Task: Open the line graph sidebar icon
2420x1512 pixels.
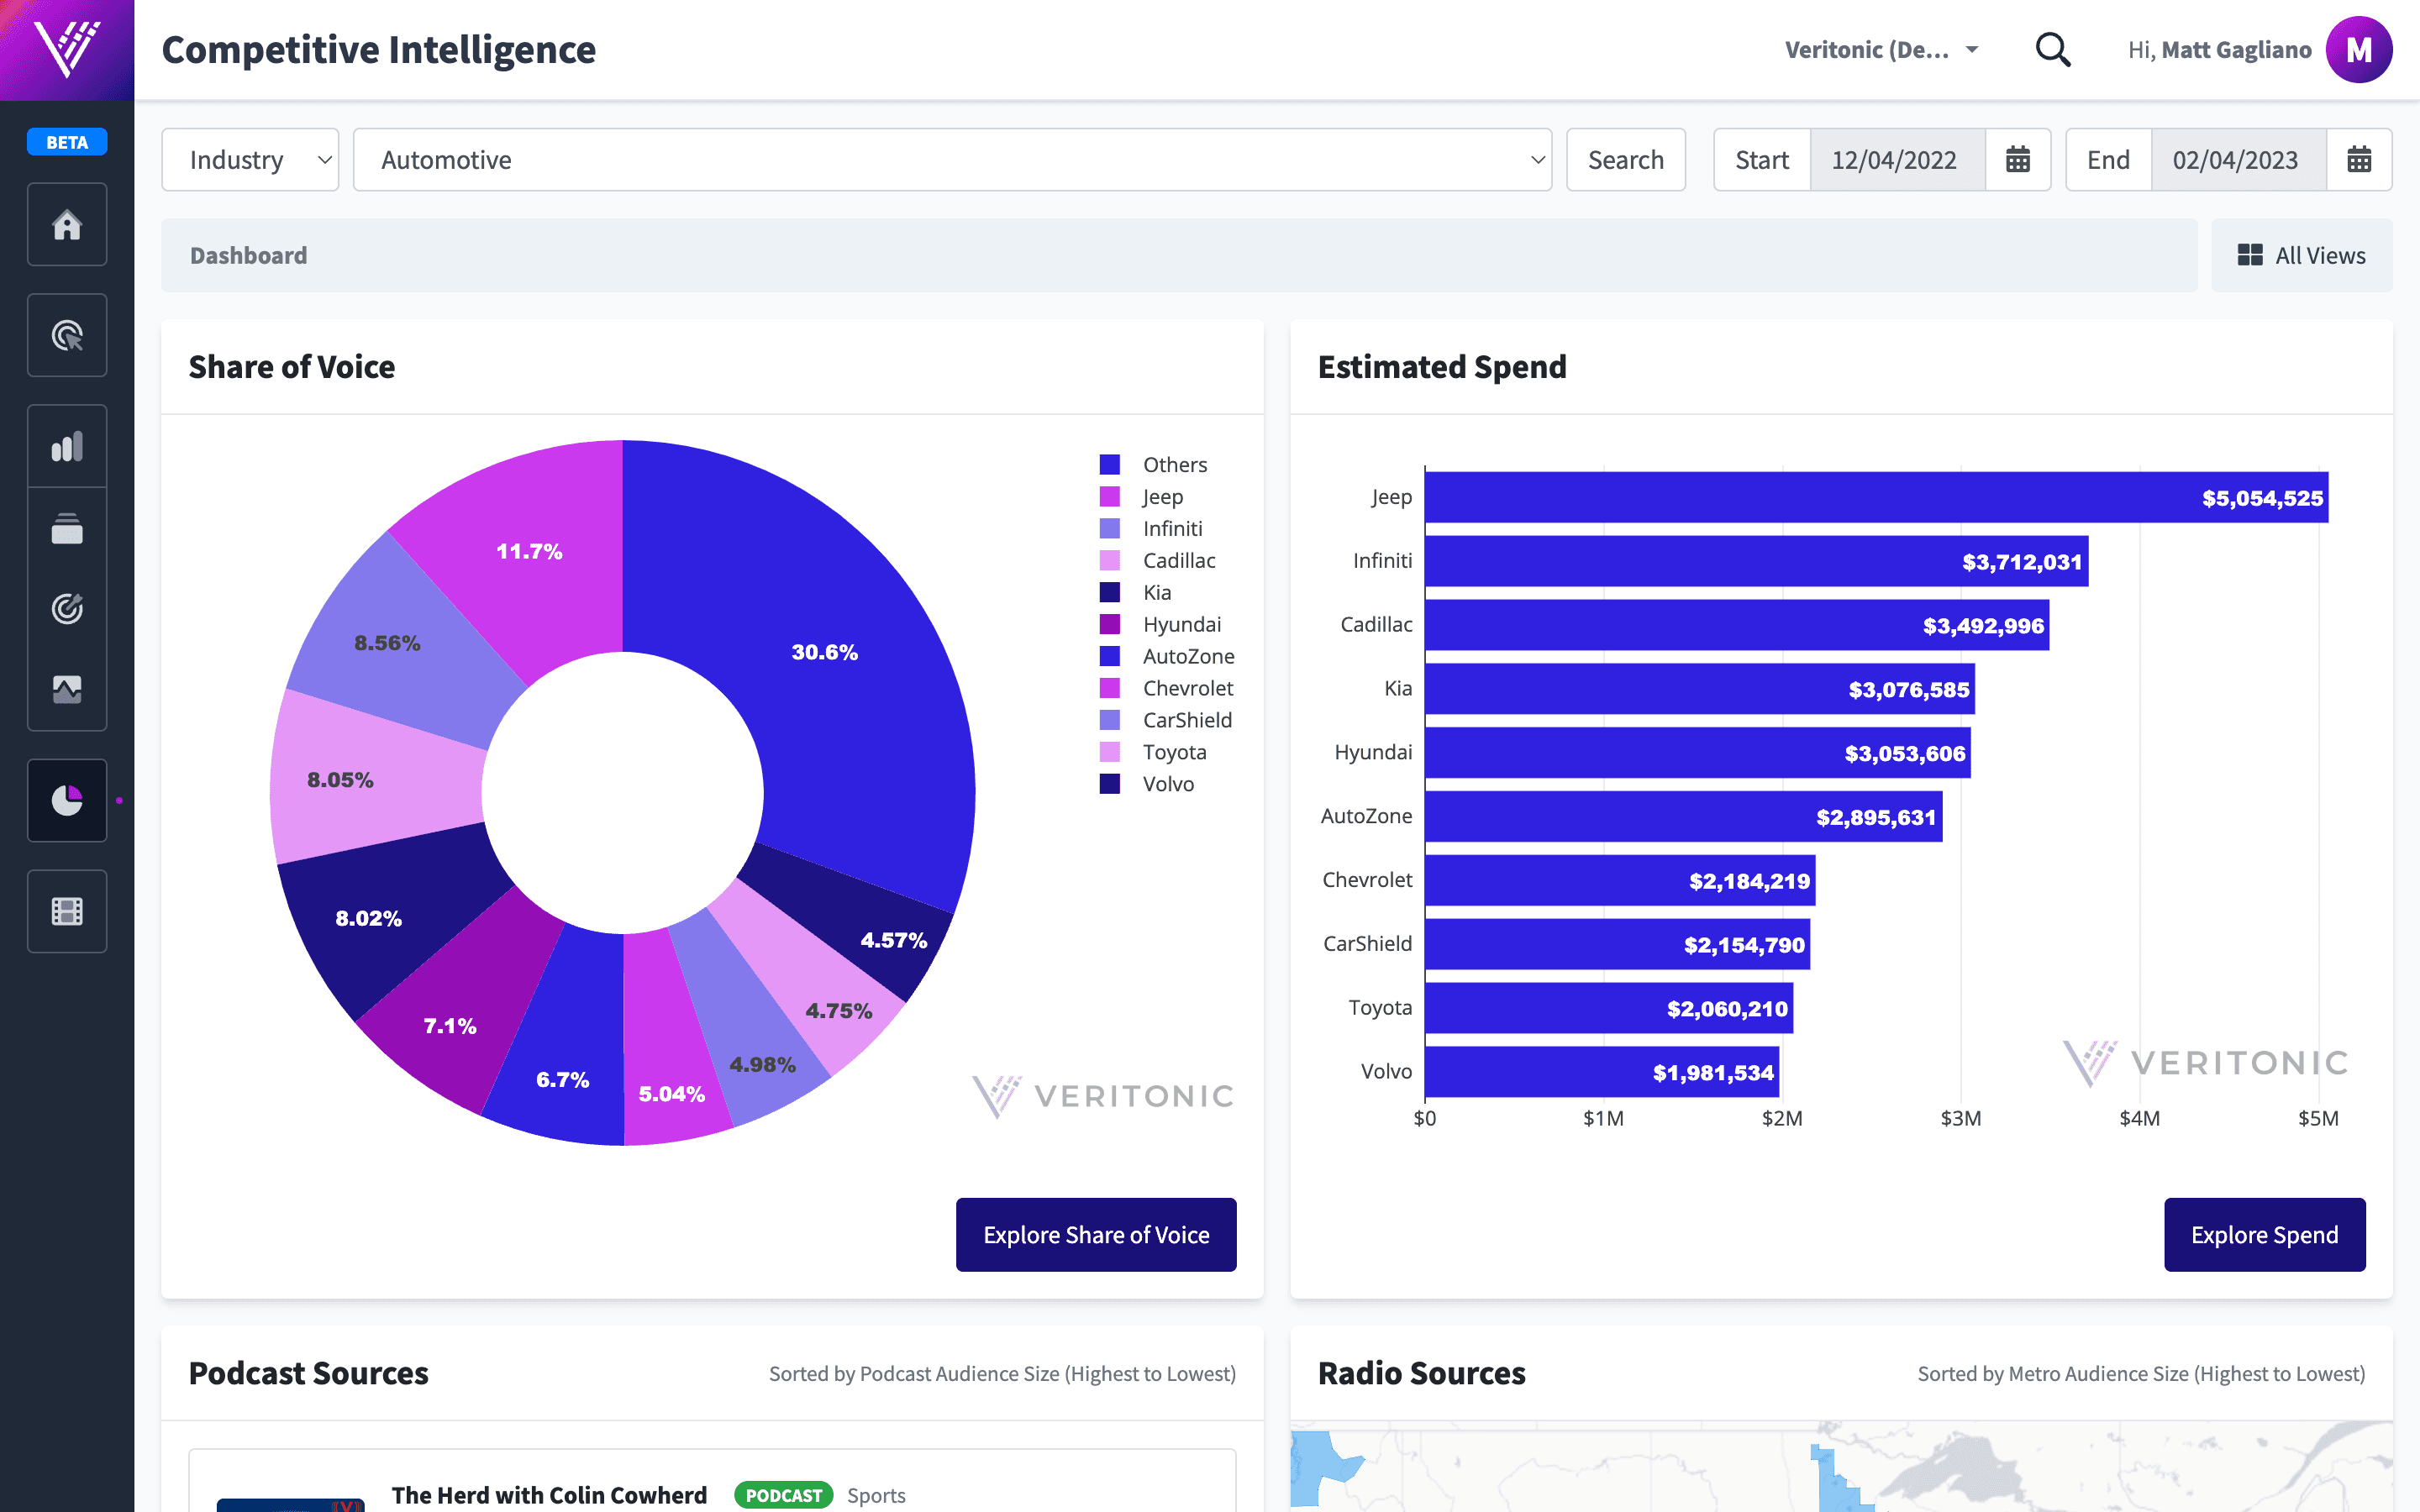Action: coord(67,689)
